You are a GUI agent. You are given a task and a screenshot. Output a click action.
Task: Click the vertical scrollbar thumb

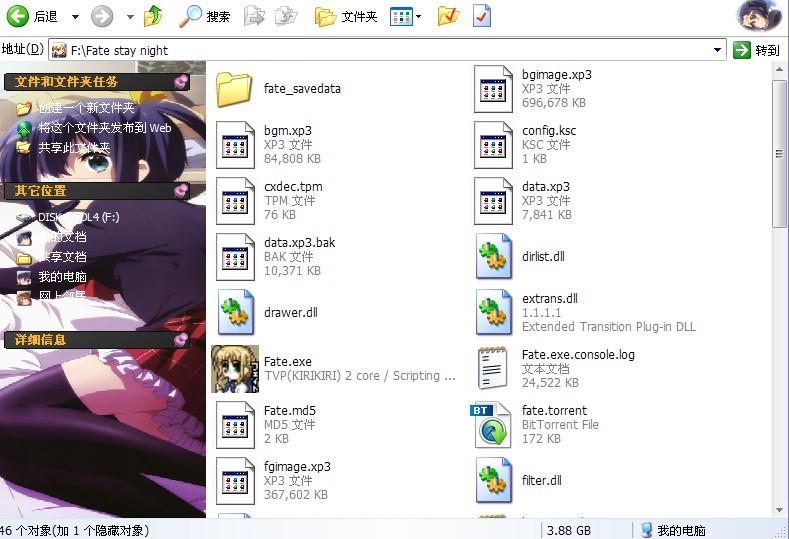coord(779,153)
